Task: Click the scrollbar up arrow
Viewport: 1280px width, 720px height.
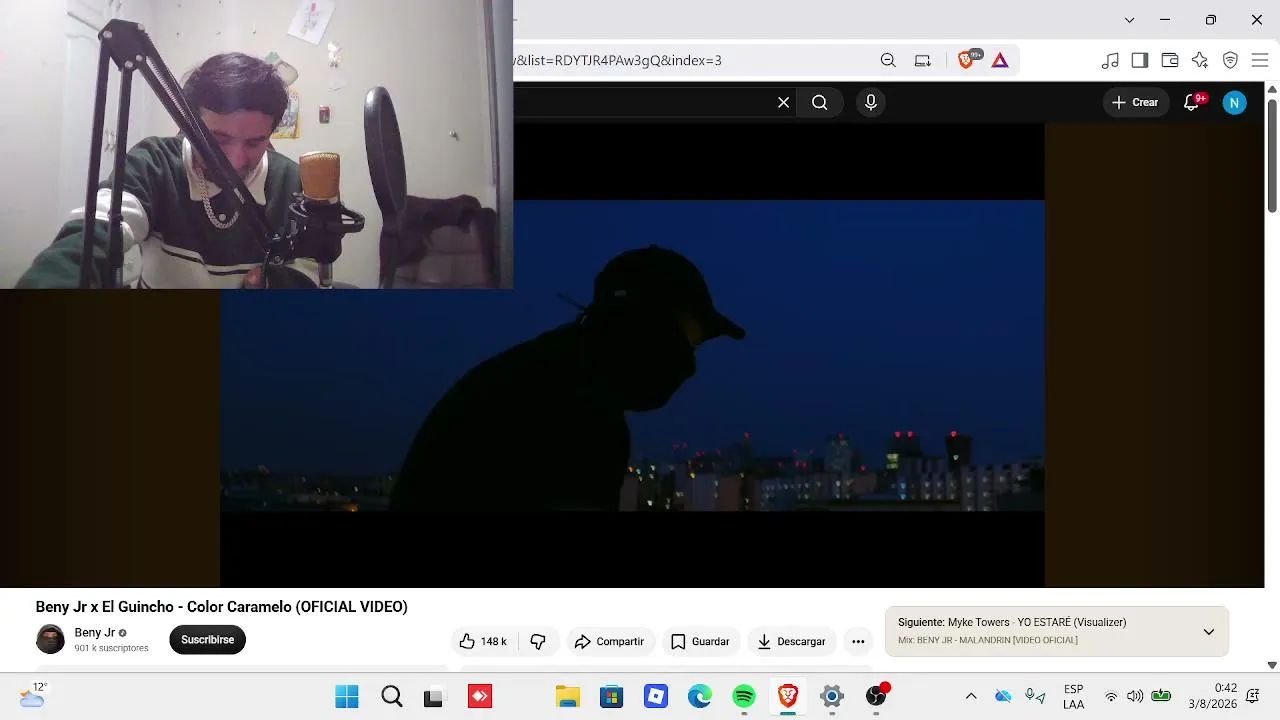Action: pyautogui.click(x=1272, y=89)
